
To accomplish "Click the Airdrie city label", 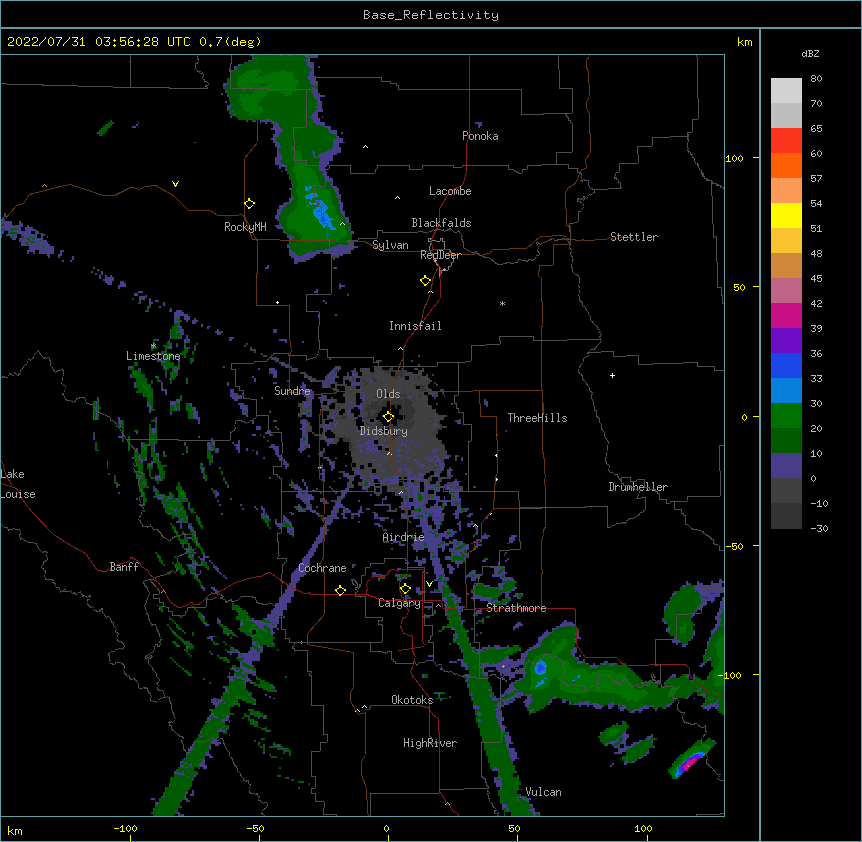I will (404, 537).
